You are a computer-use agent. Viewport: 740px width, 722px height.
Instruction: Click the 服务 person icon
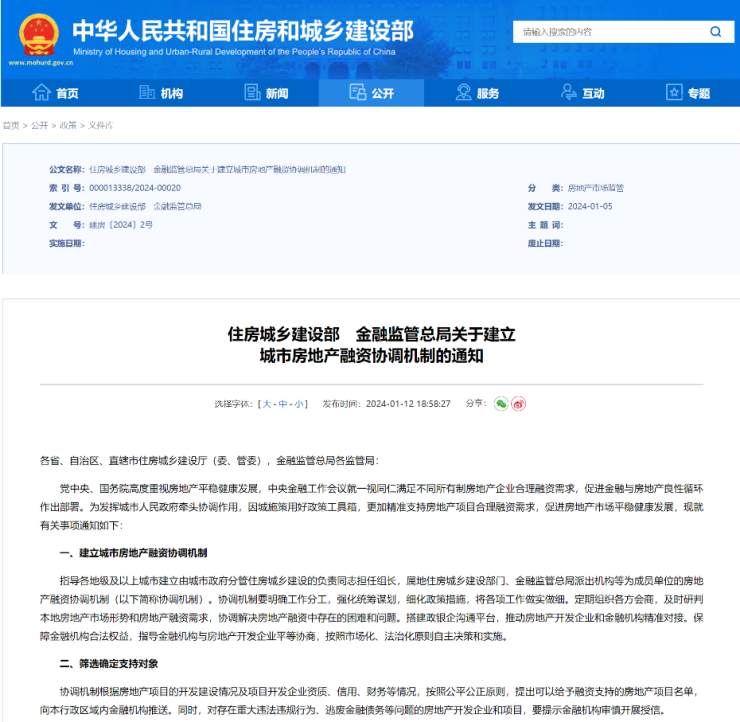(x=463, y=92)
